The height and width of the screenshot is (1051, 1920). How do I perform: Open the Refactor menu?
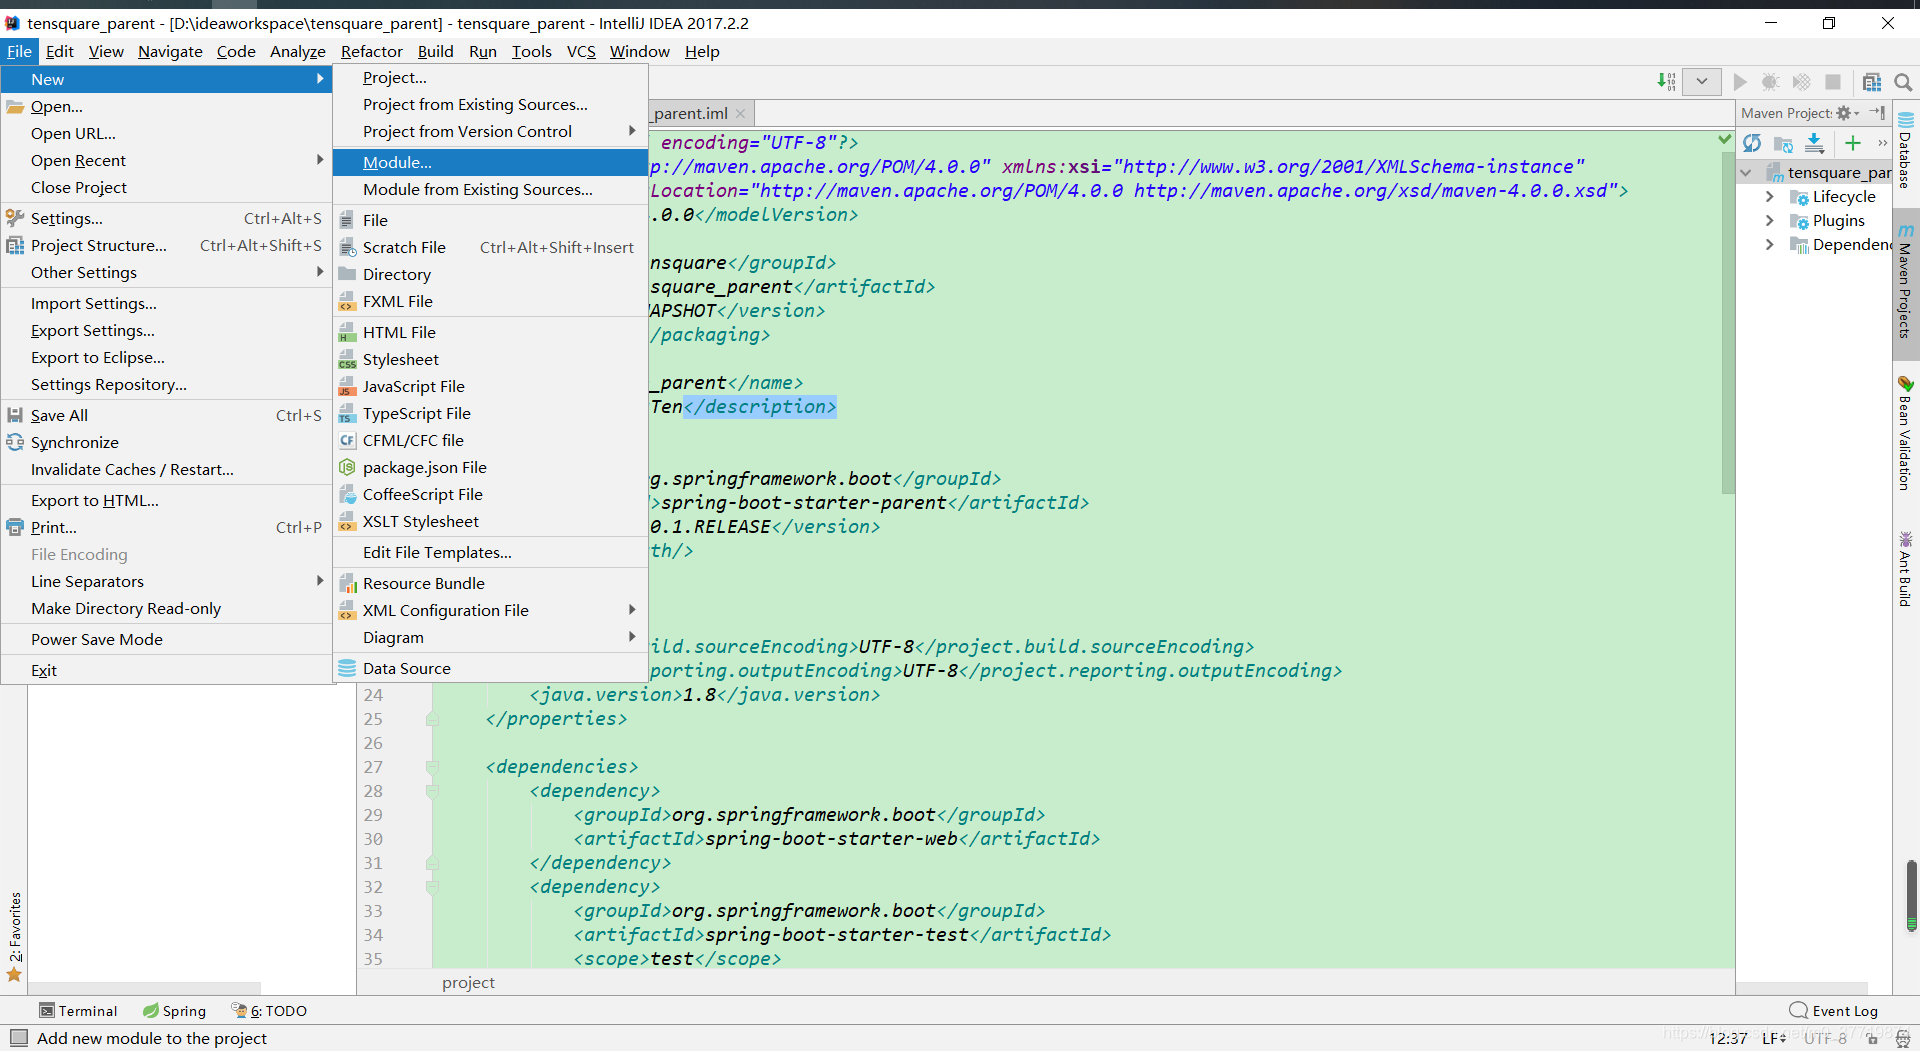click(371, 52)
